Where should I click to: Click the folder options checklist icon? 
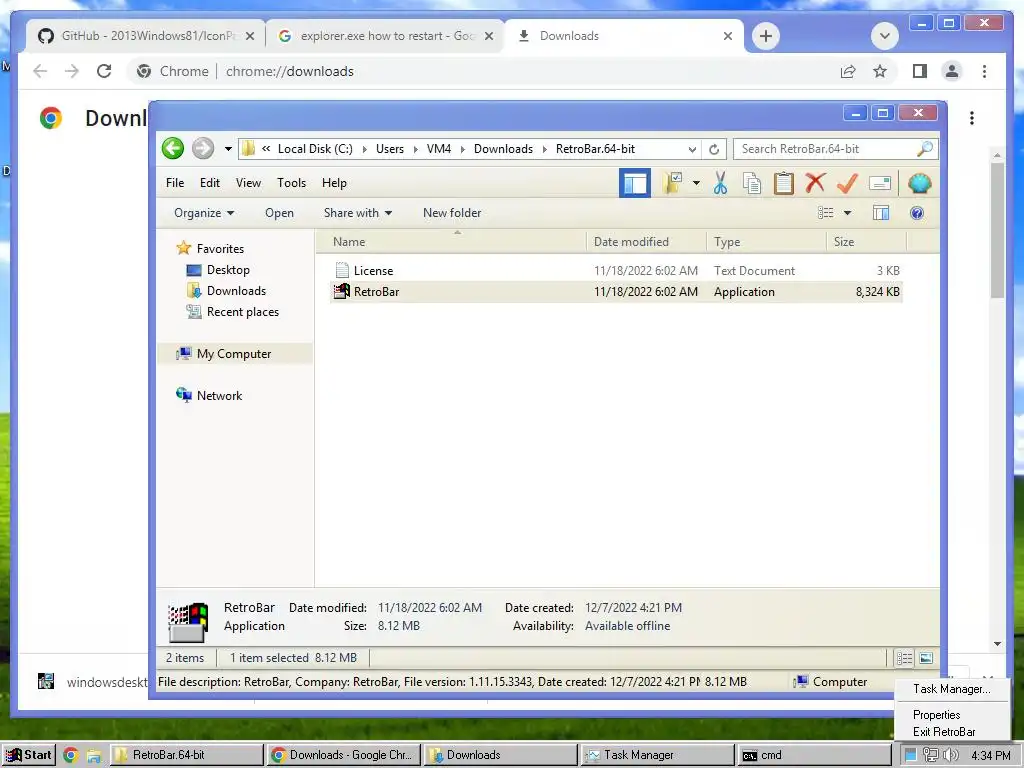pos(672,184)
